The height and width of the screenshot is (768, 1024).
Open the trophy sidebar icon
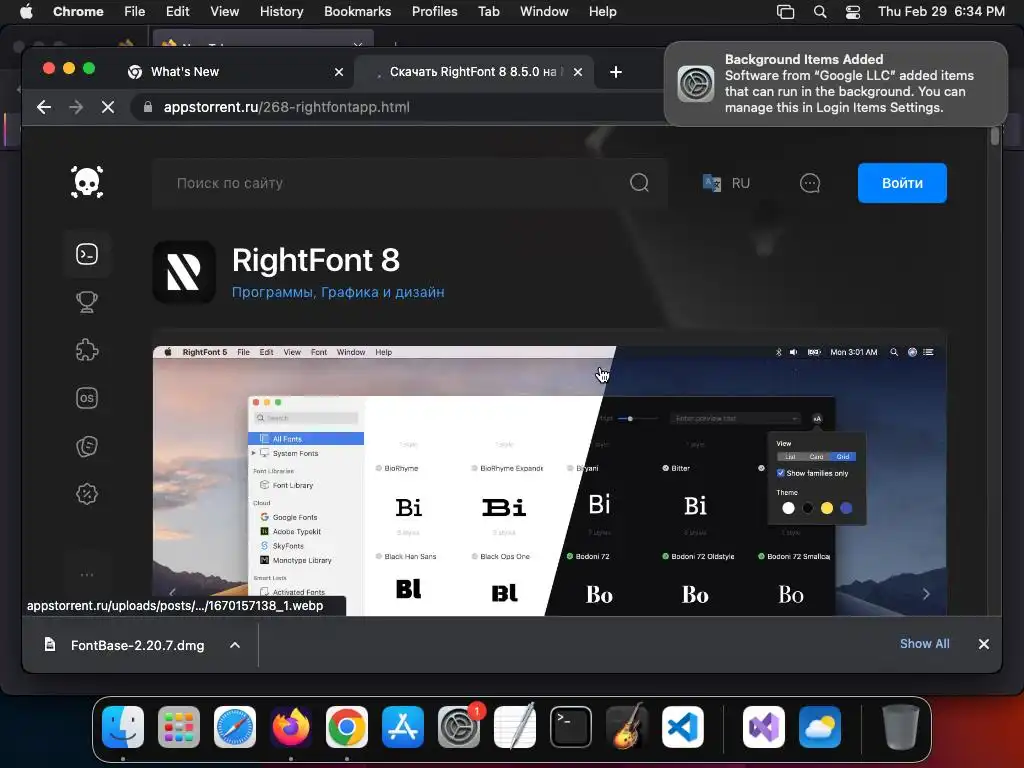(87, 302)
